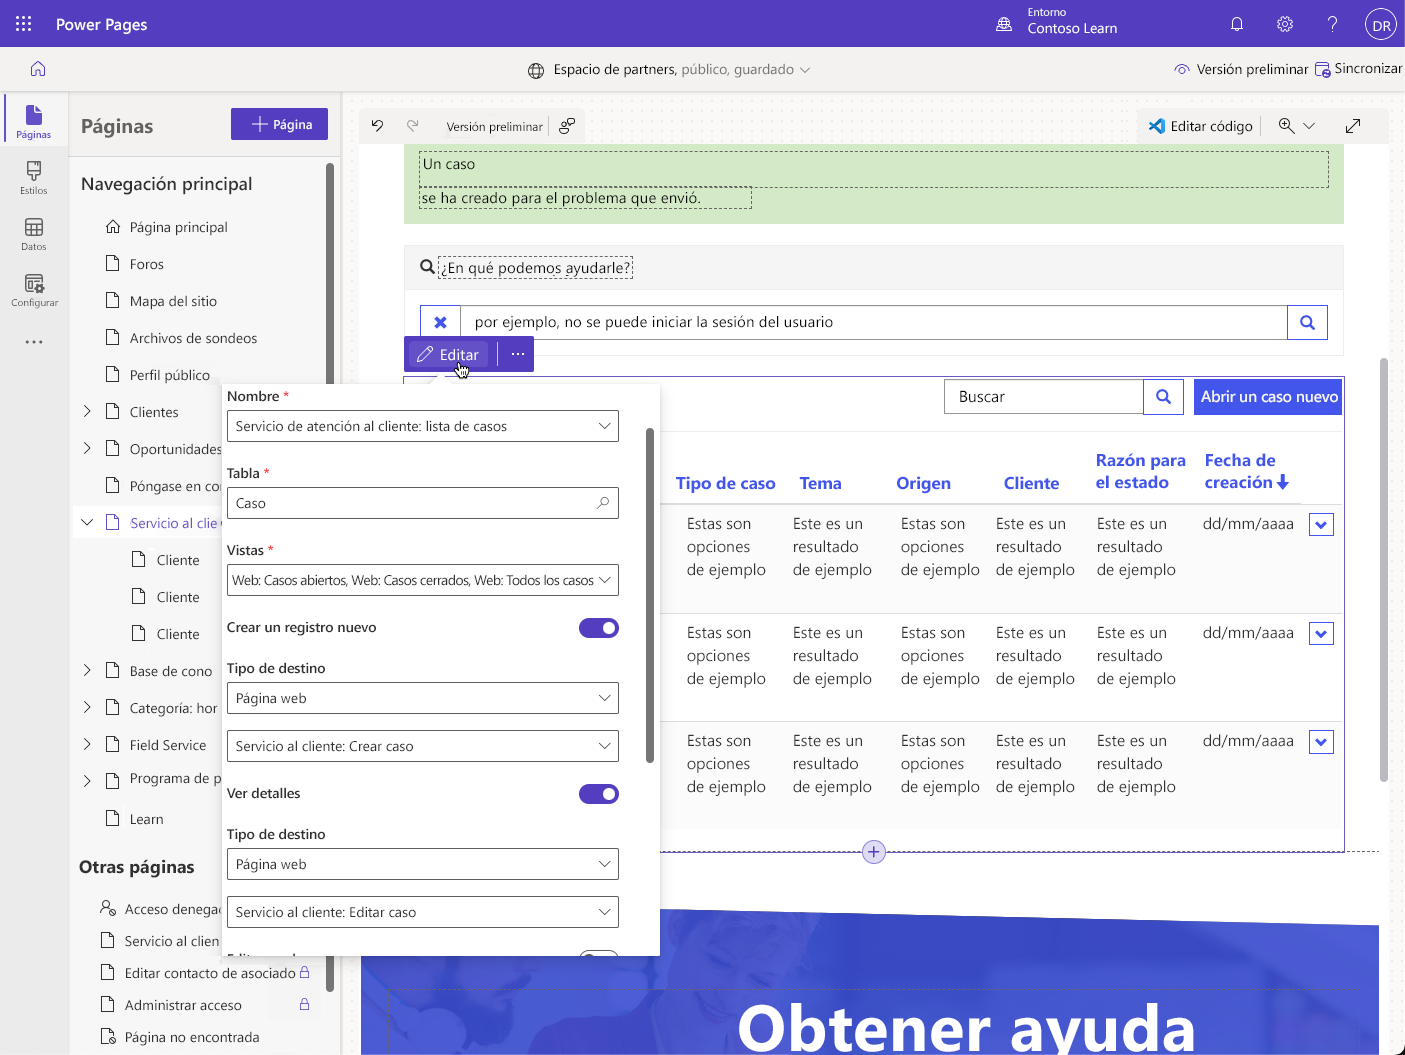
Task: Open the Nombre dropdown
Action: pos(423,426)
